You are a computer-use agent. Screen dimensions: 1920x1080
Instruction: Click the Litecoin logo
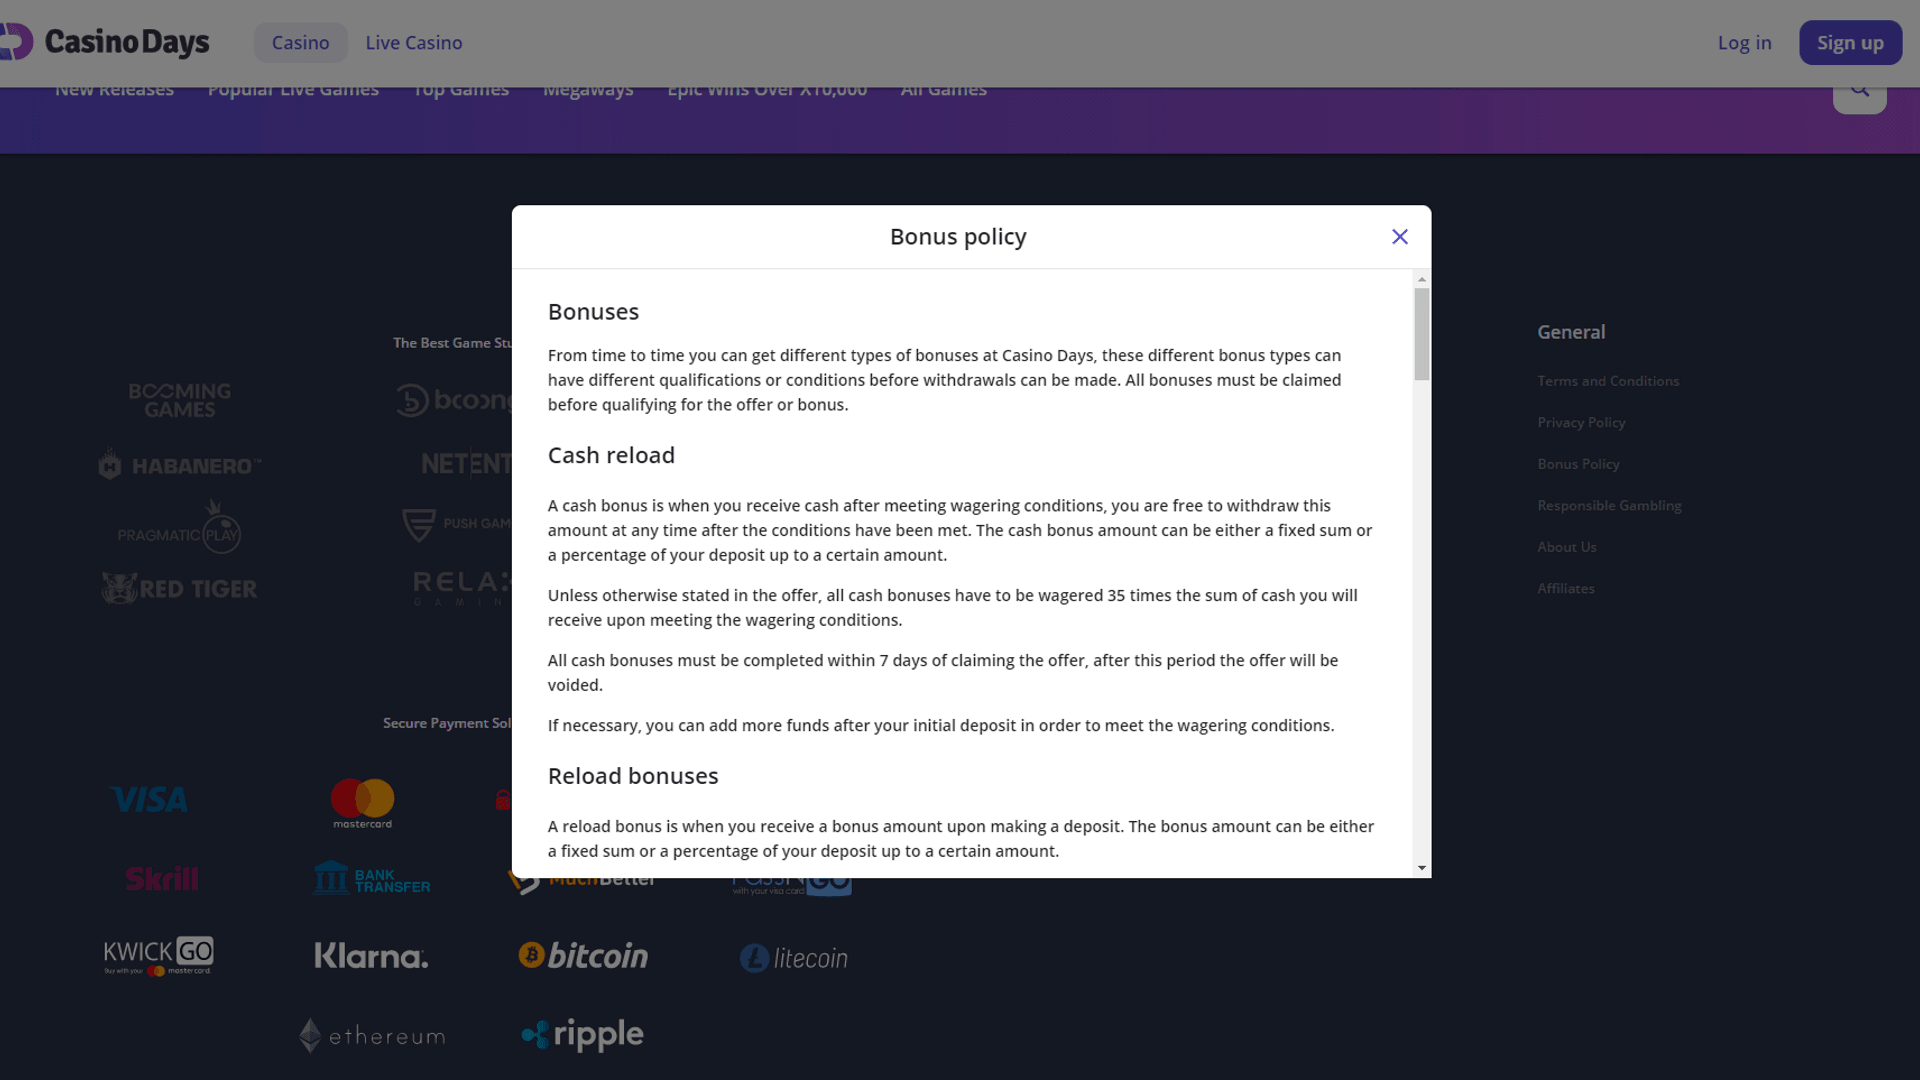click(794, 958)
